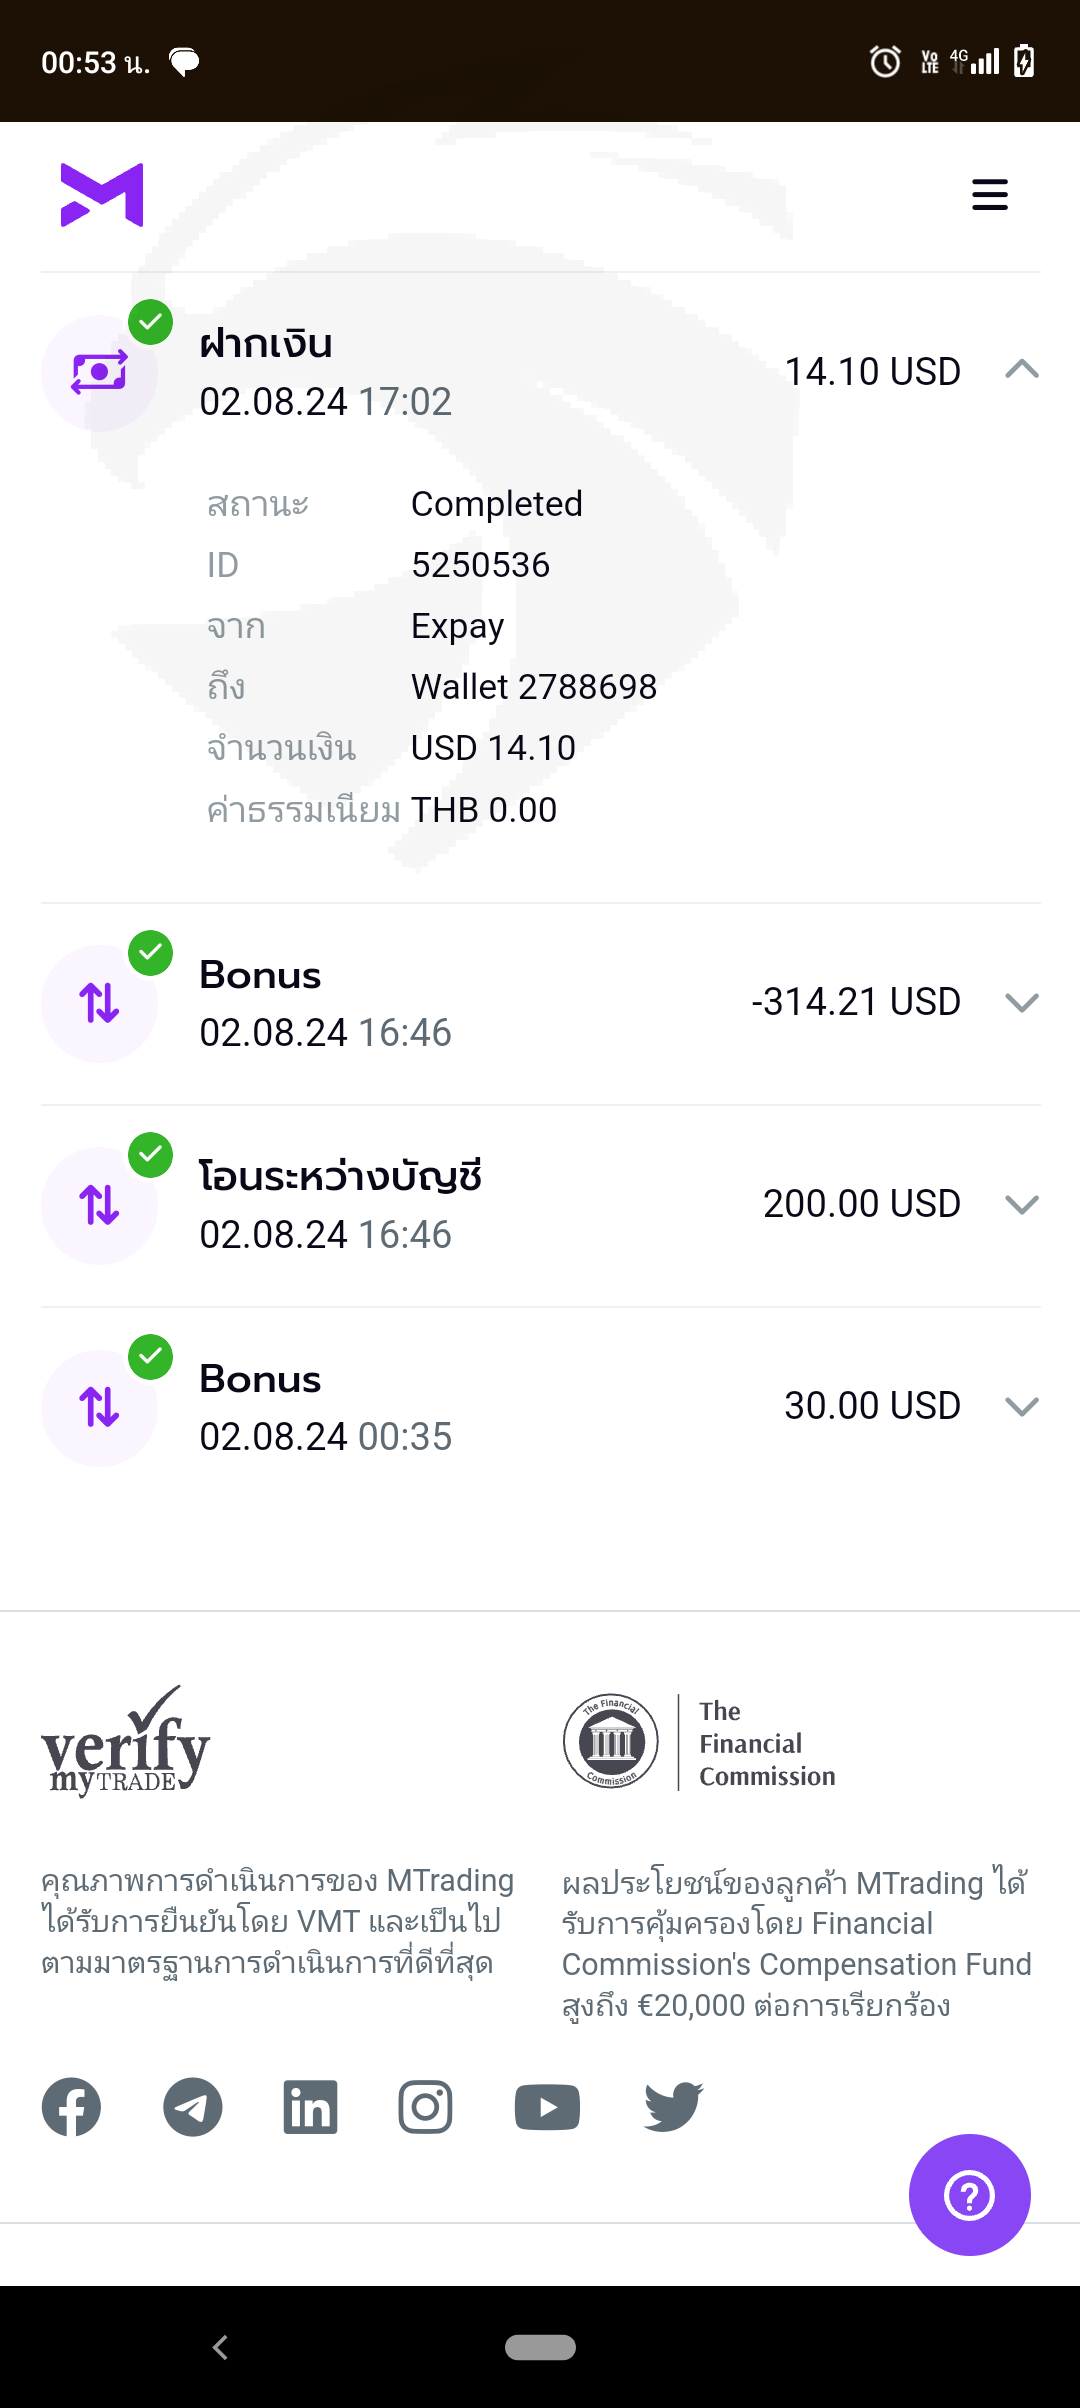Screen dimensions: 1080x2408
Task: Tap the Verify My Trade logo
Action: click(x=125, y=1742)
